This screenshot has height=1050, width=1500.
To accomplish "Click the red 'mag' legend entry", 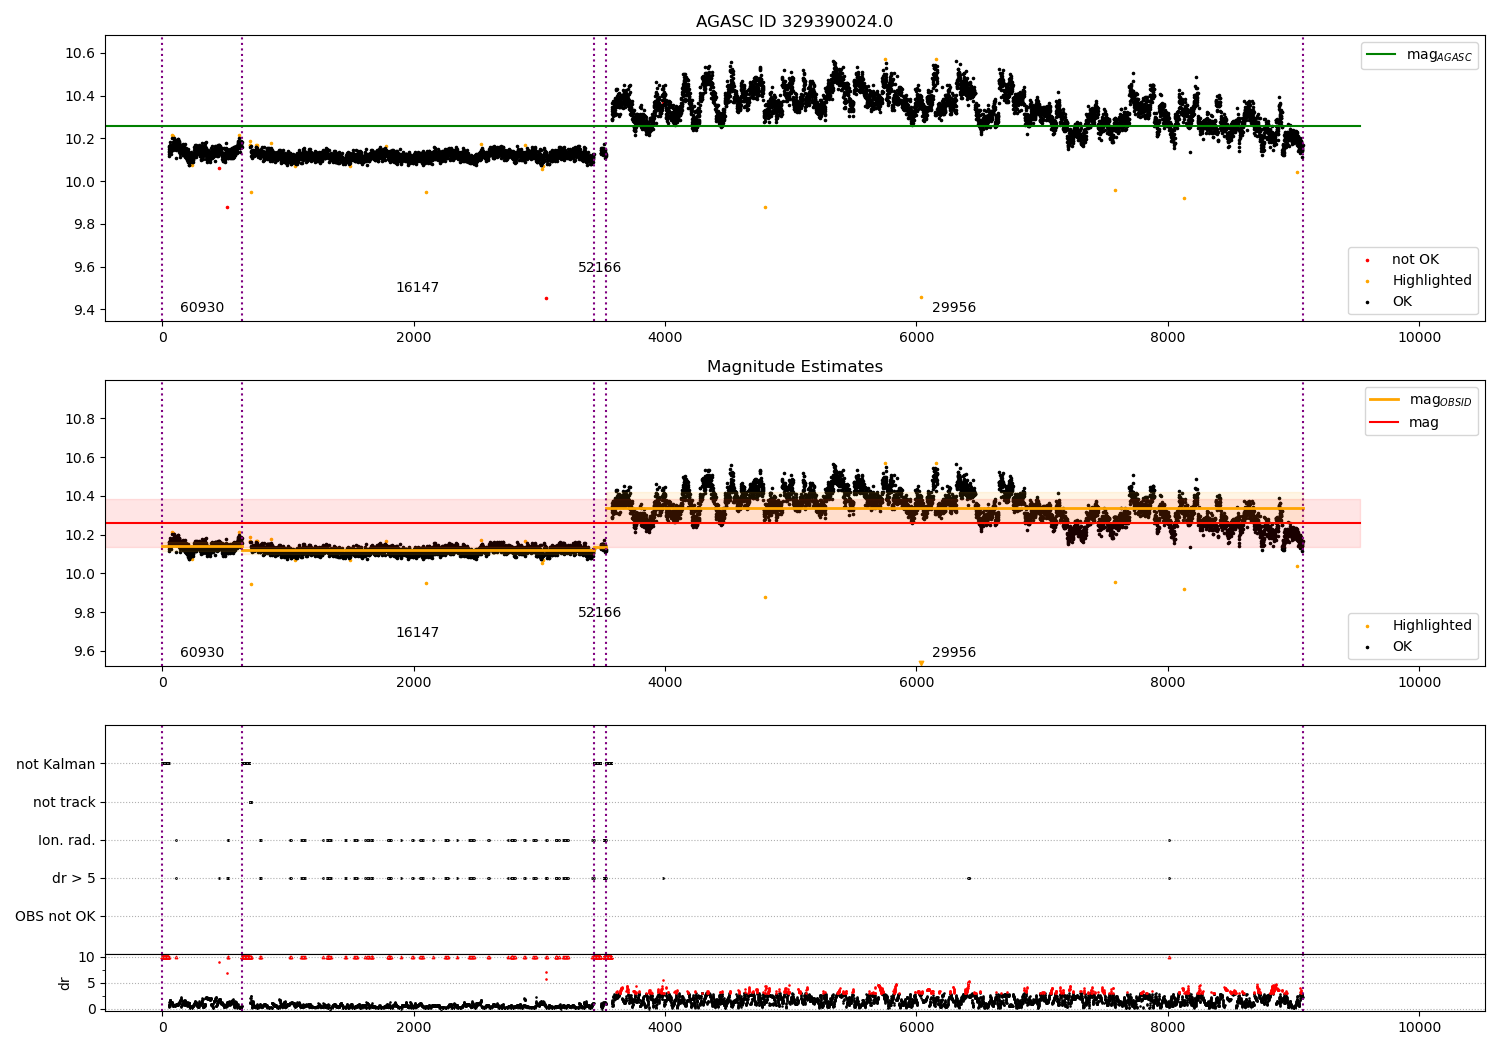I will coord(1405,423).
